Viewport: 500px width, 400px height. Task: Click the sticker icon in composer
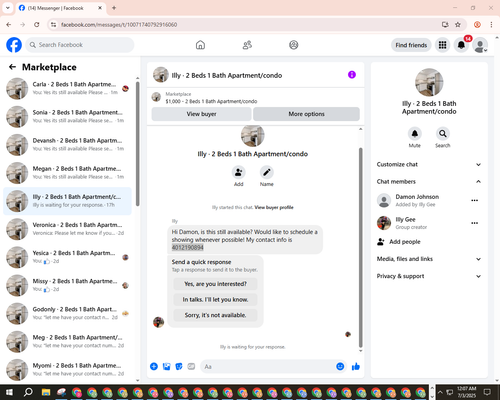pyautogui.click(x=179, y=367)
